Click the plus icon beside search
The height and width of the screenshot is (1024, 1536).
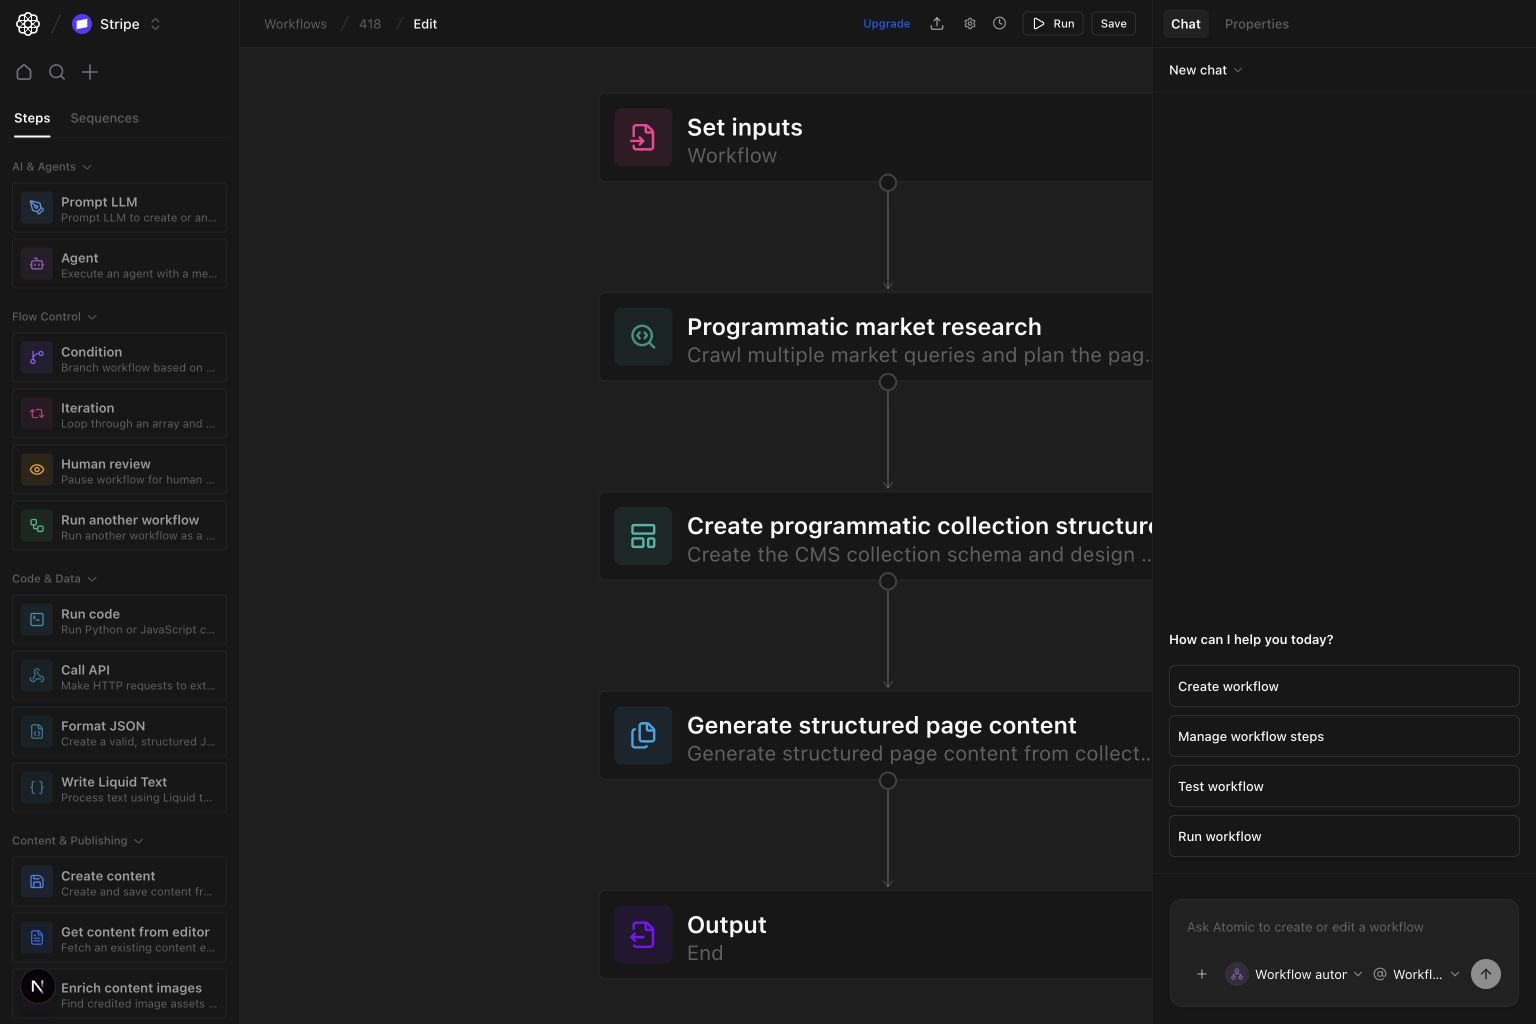pyautogui.click(x=90, y=72)
